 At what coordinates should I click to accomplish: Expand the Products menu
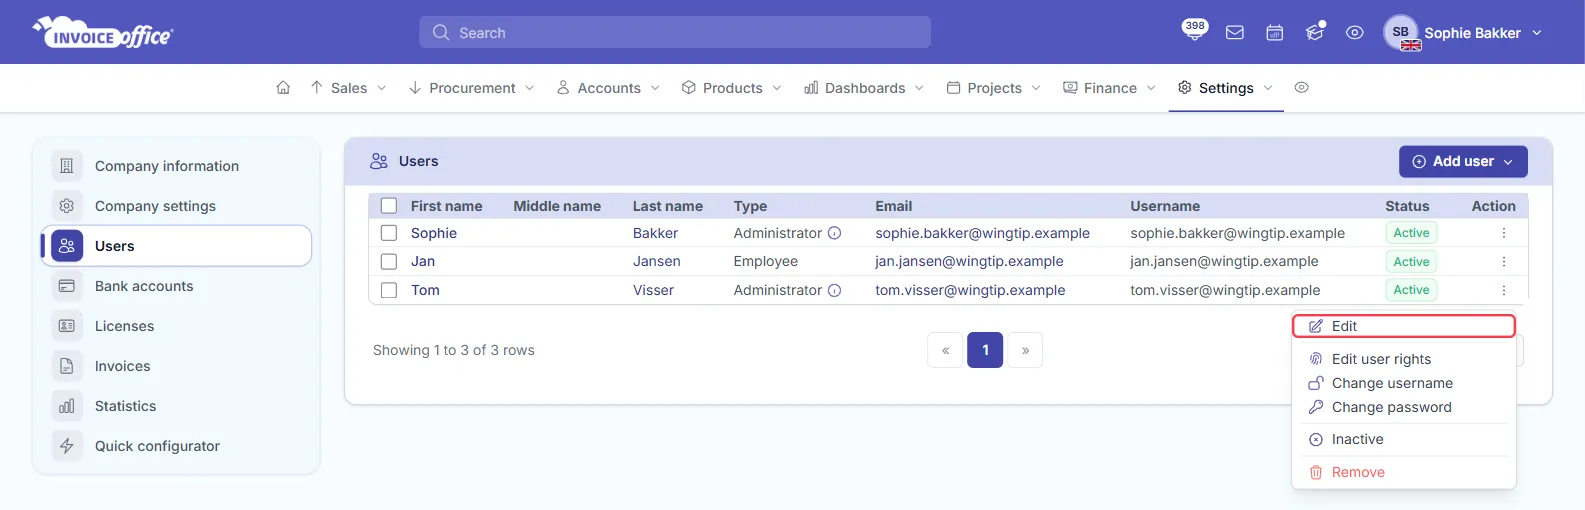(731, 88)
